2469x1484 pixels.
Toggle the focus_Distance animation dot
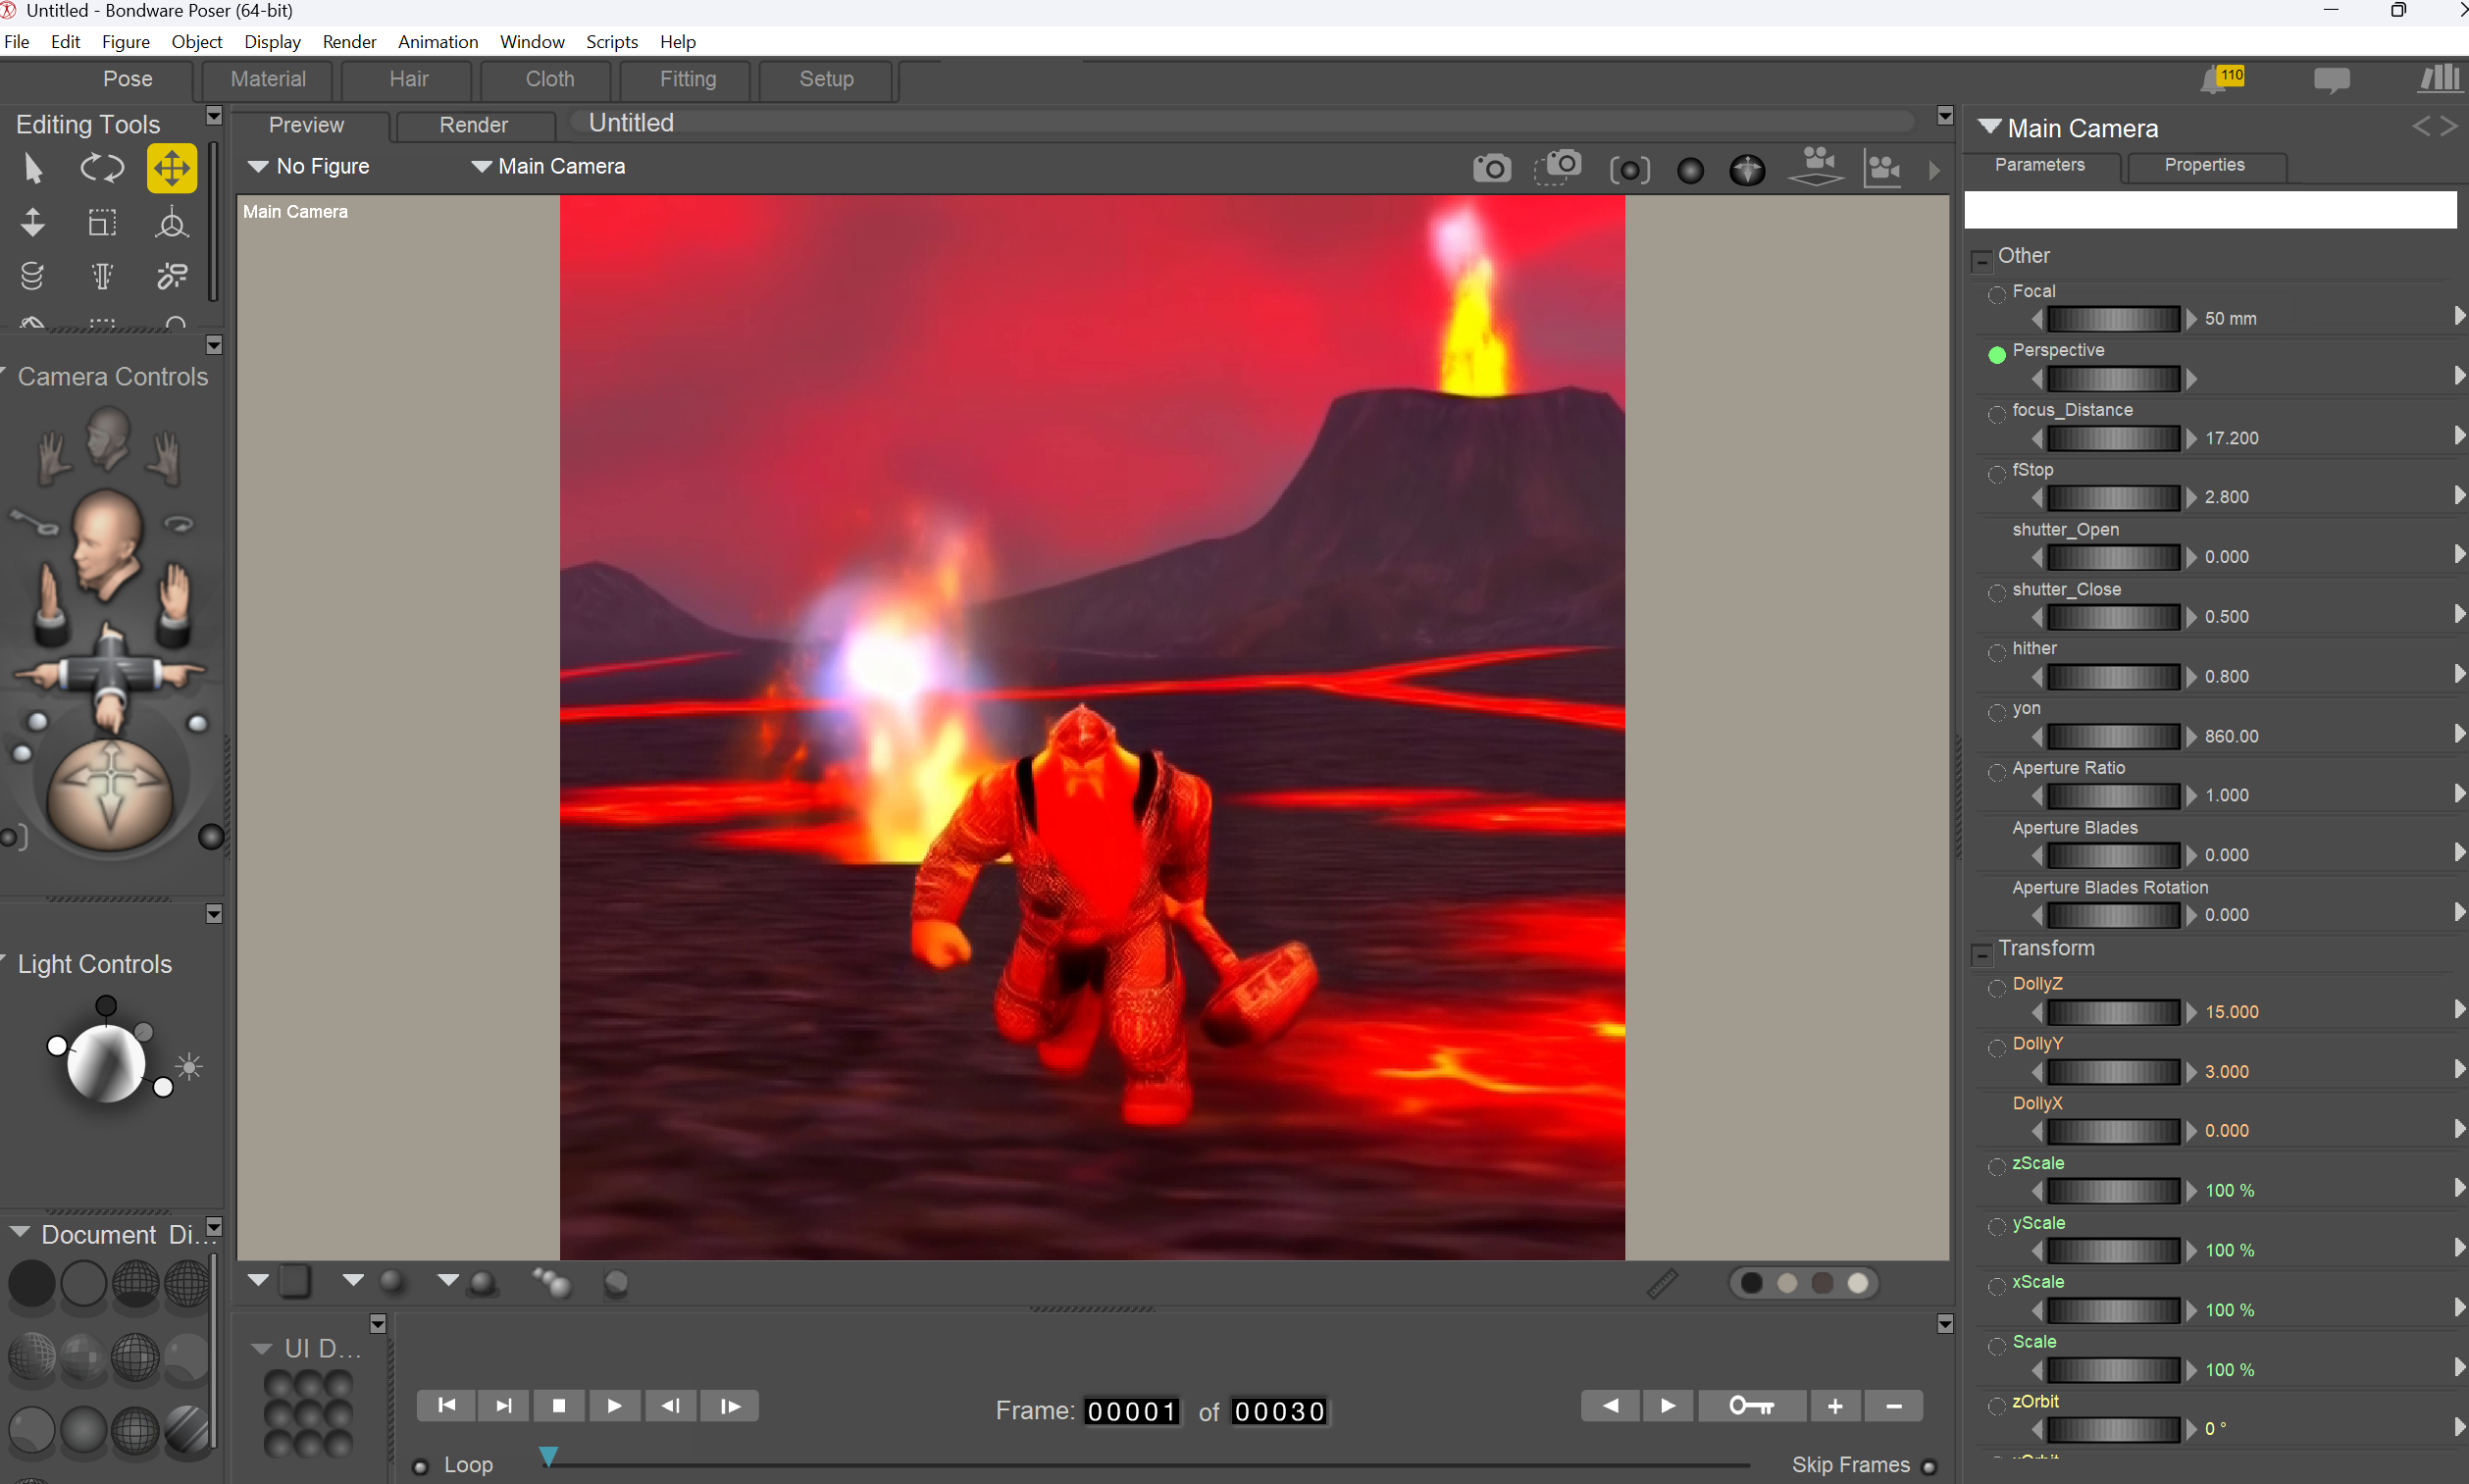(1996, 414)
